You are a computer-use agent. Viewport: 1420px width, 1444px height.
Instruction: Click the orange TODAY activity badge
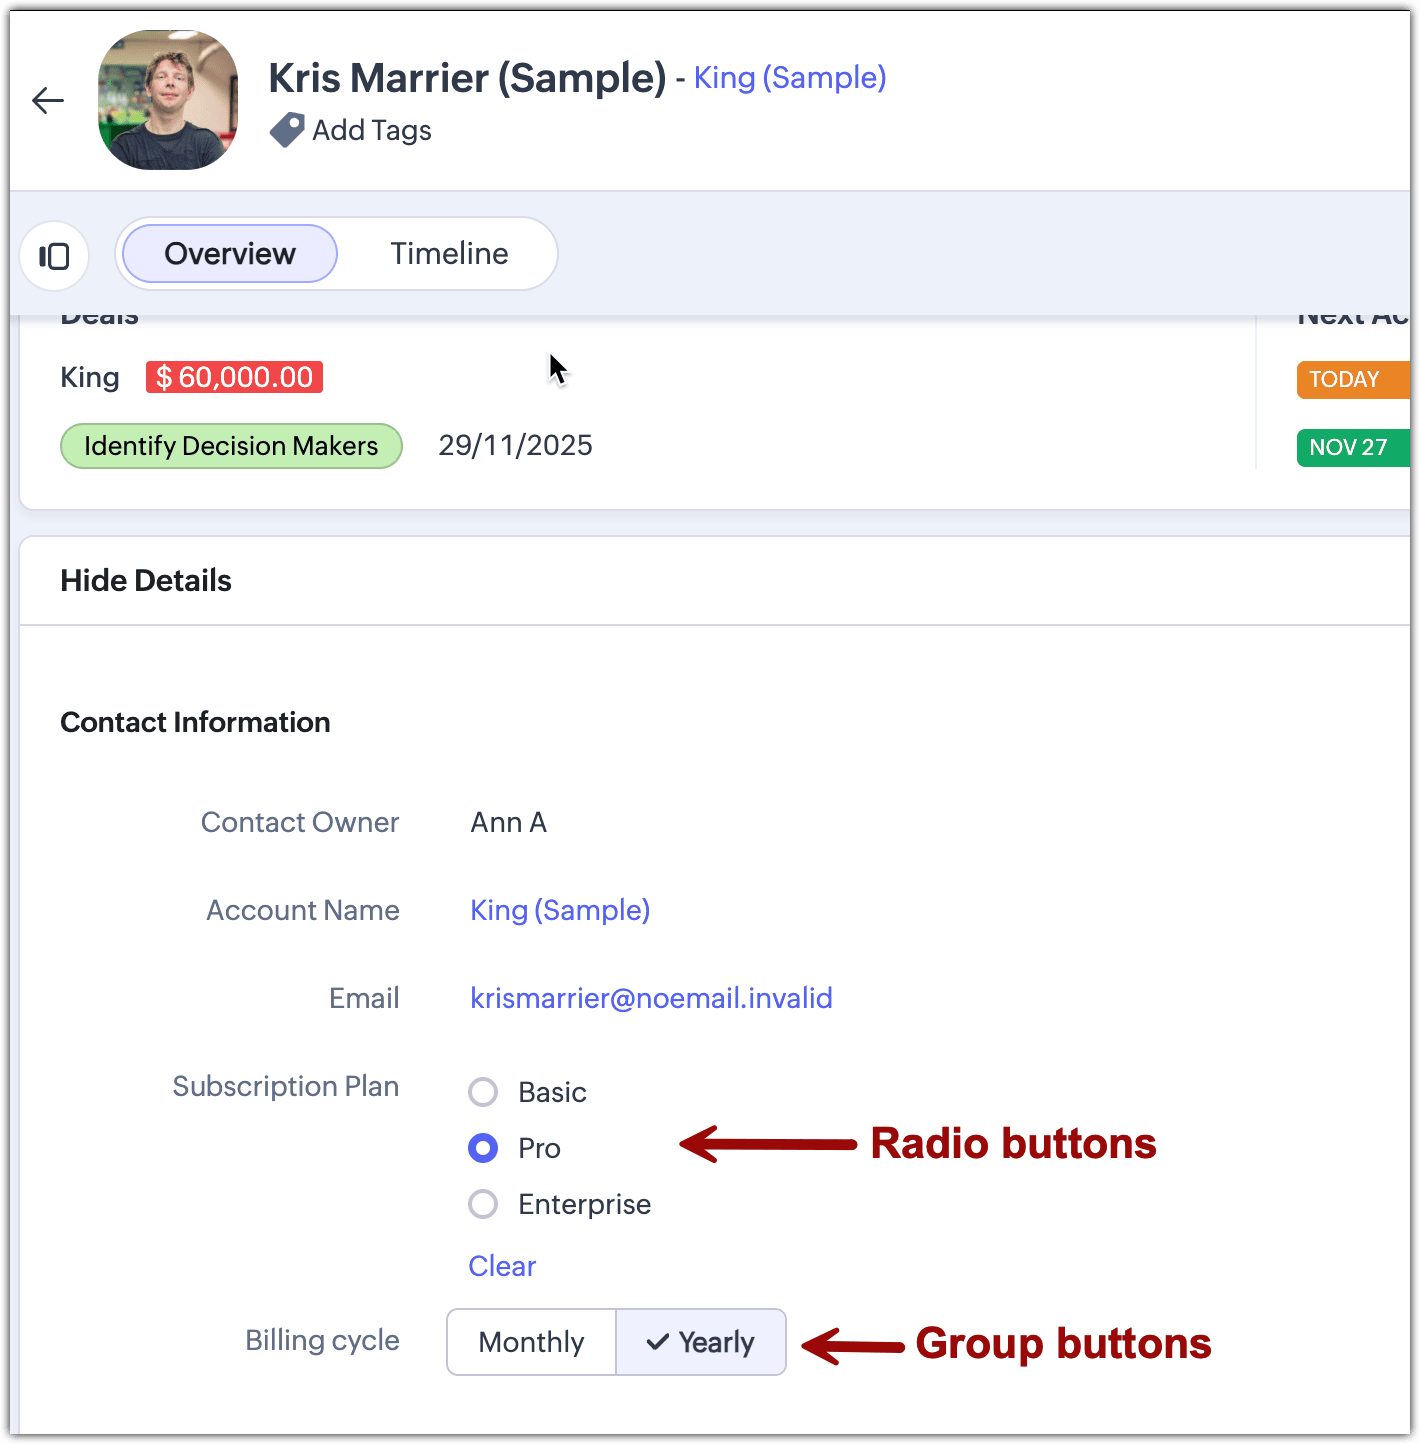[x=1349, y=380]
